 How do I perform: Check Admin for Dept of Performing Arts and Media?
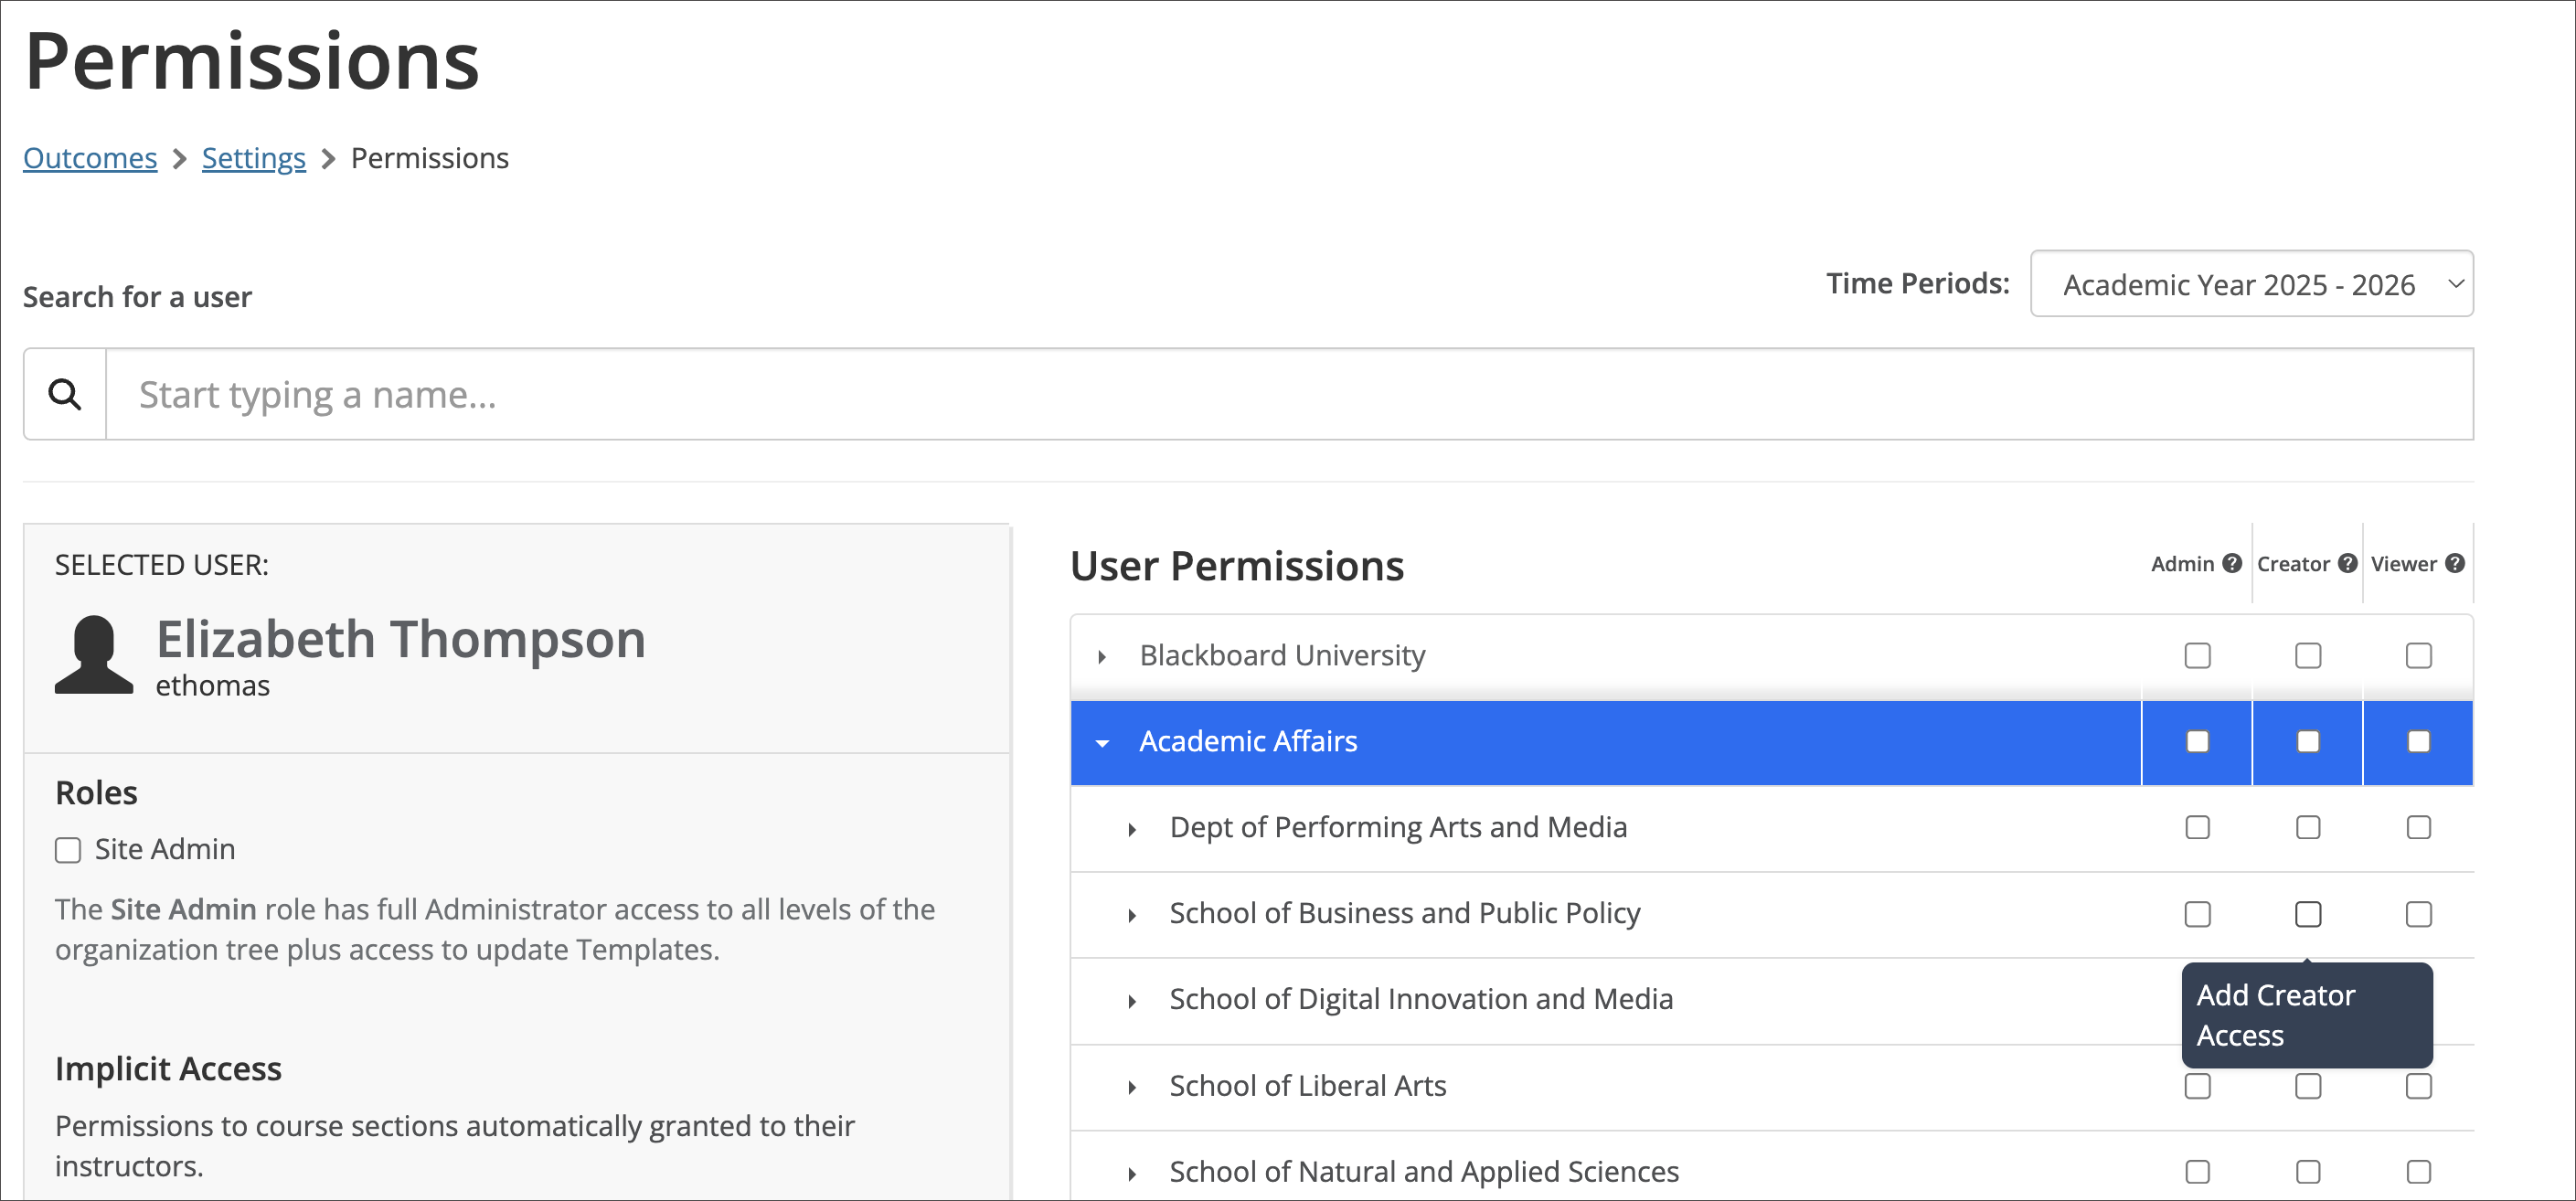click(x=2197, y=828)
